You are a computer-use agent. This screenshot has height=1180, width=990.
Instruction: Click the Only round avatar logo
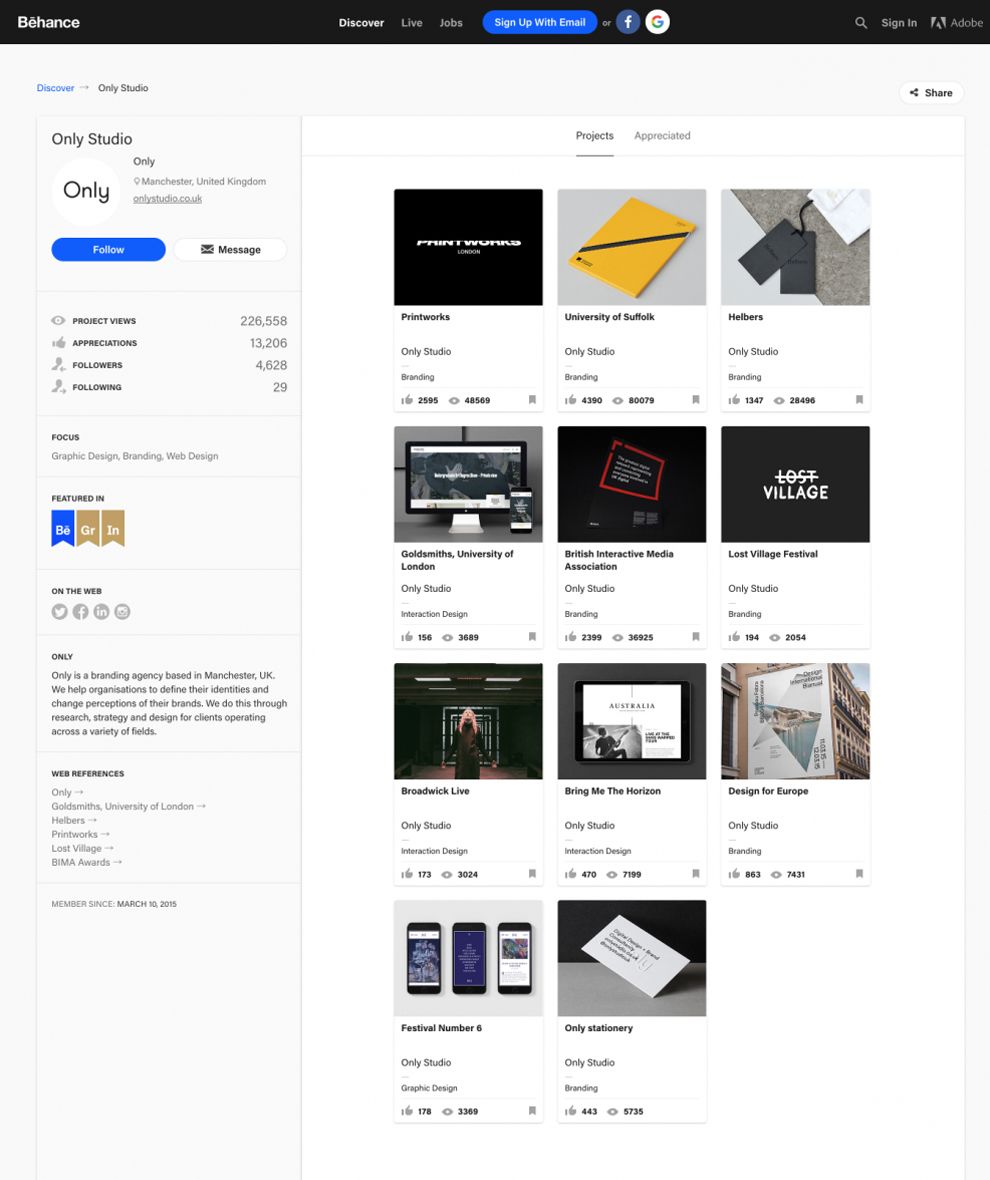tap(86, 192)
